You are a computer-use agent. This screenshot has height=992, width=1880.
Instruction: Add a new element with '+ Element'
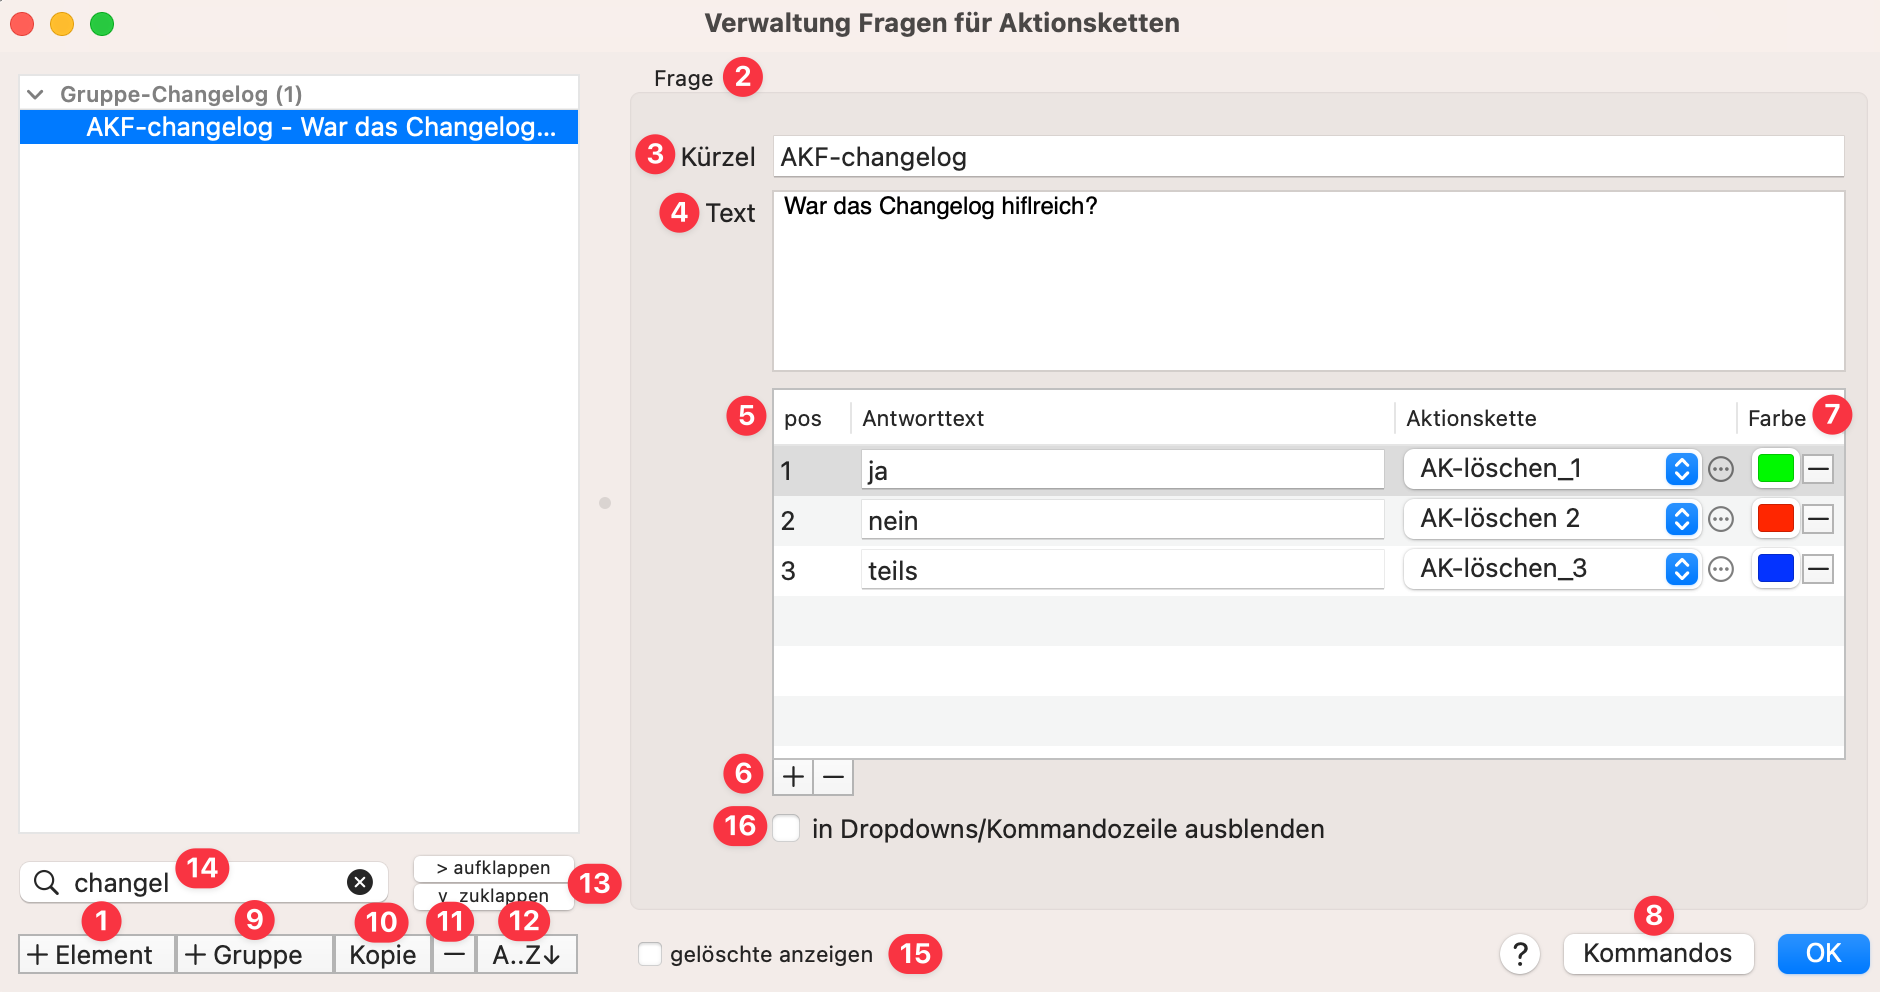tap(97, 954)
